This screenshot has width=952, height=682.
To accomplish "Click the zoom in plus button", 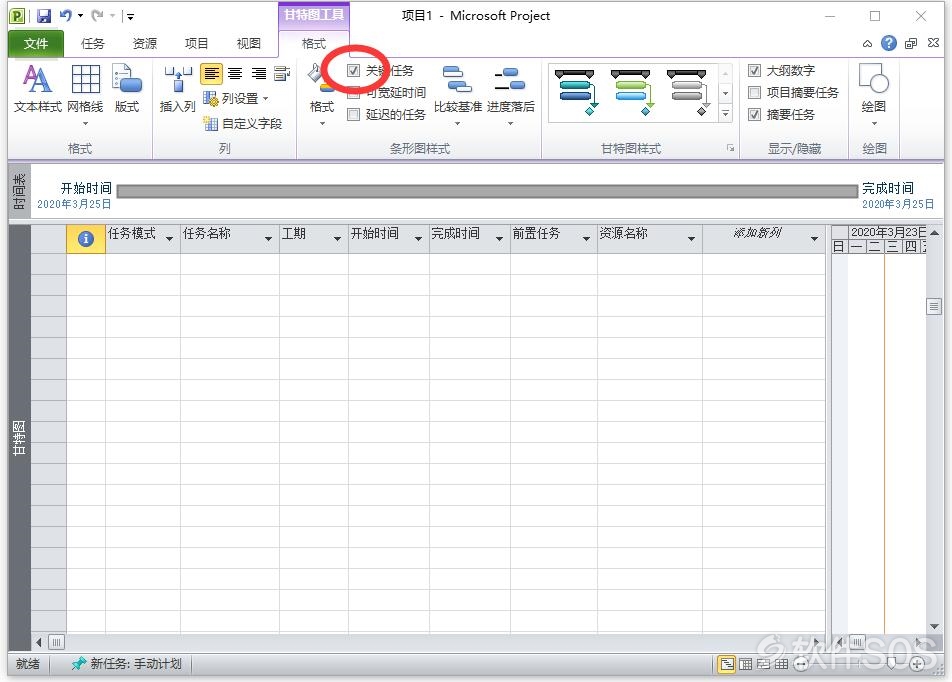I will click(x=917, y=664).
